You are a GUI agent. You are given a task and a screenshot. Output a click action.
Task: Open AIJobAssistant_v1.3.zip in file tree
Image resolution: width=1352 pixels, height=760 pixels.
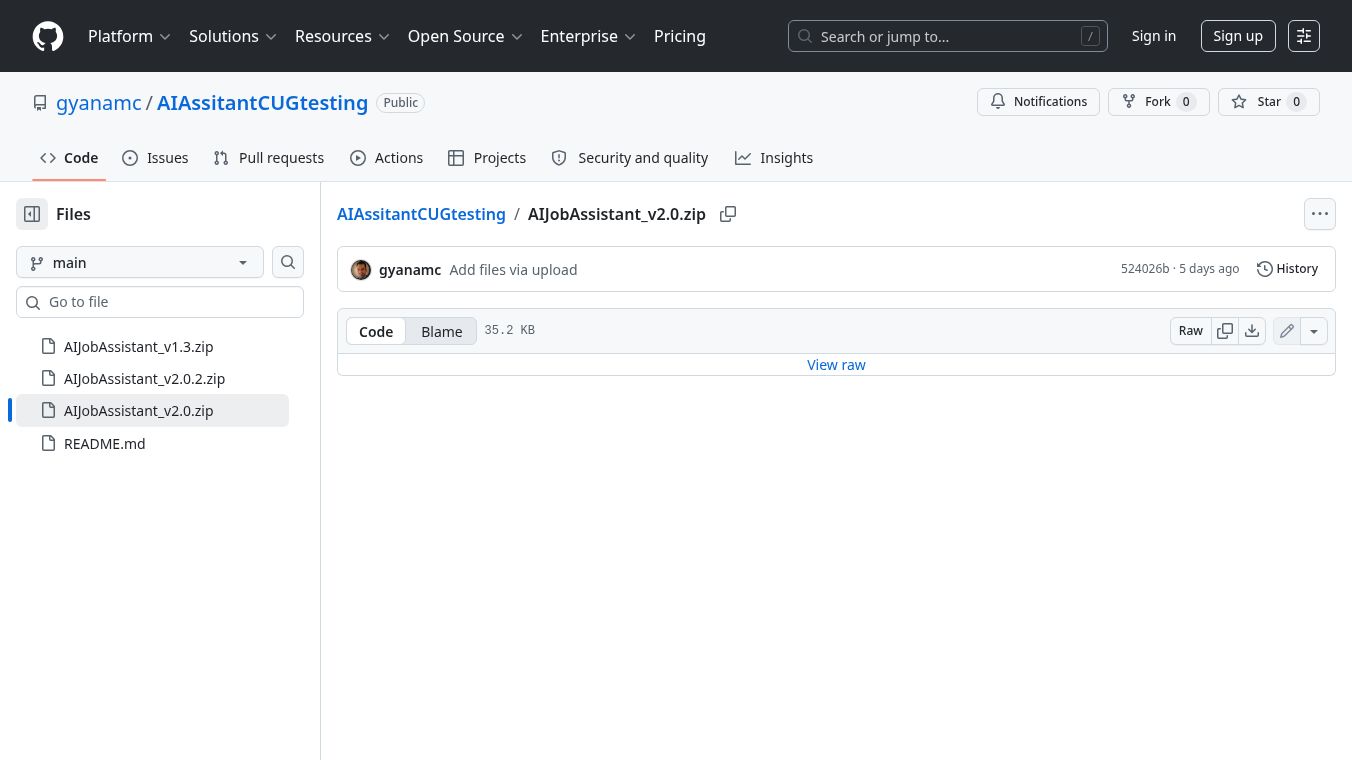pos(152,347)
